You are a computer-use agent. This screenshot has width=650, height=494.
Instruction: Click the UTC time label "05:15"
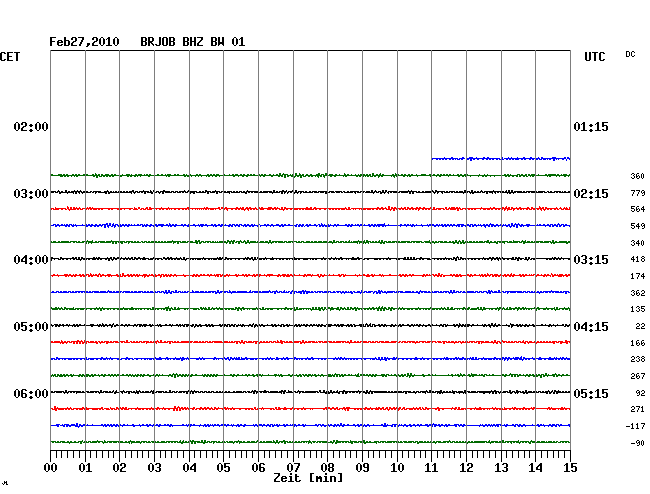(x=591, y=393)
